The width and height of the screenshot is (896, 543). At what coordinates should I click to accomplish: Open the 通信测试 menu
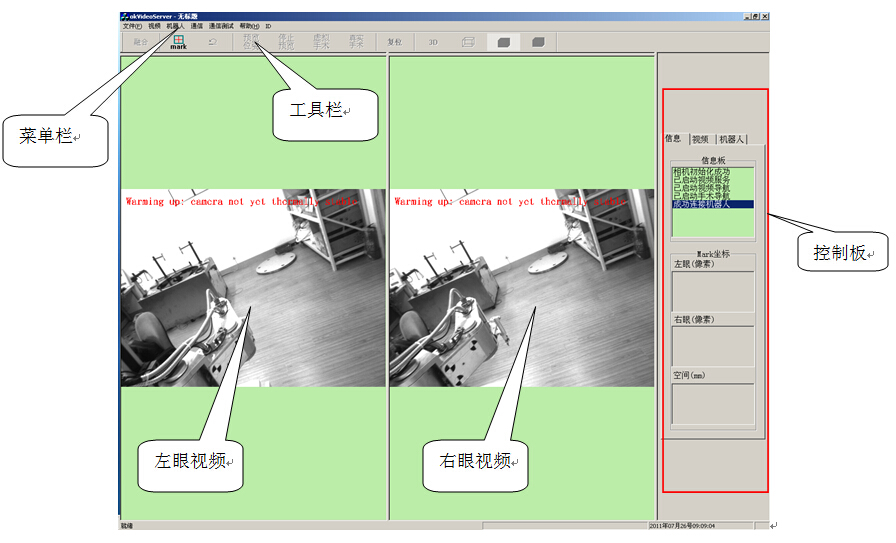[221, 26]
